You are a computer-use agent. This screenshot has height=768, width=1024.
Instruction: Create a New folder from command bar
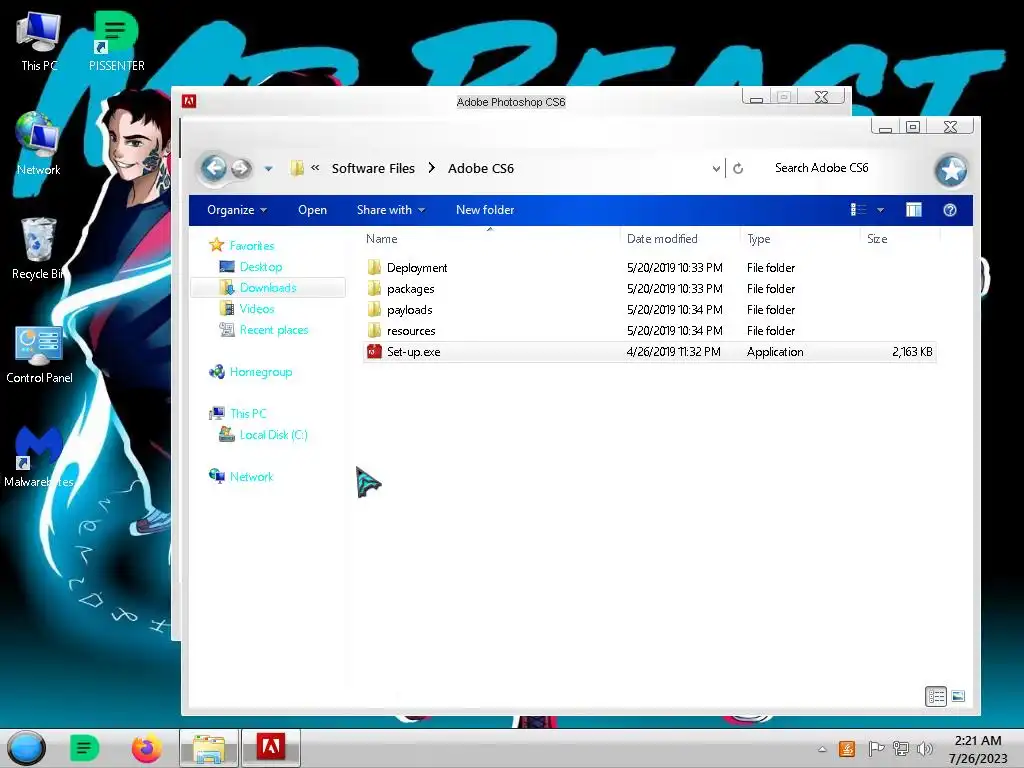coord(485,210)
